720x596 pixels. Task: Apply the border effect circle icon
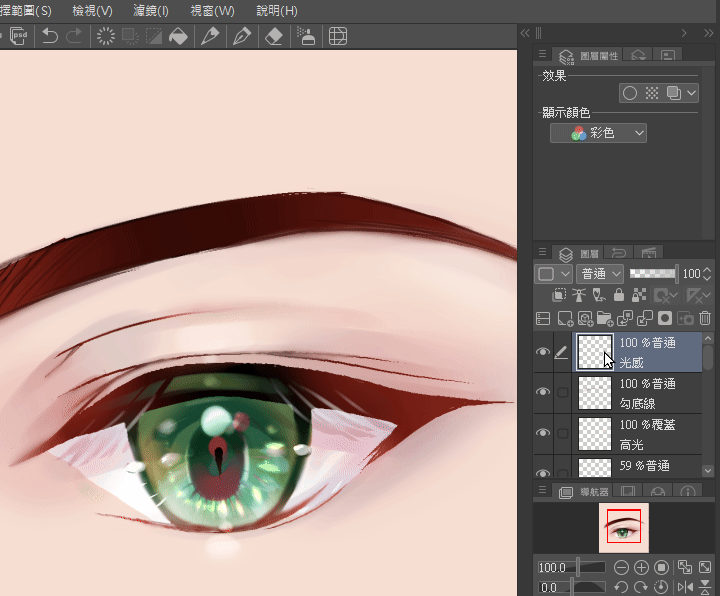(x=630, y=93)
